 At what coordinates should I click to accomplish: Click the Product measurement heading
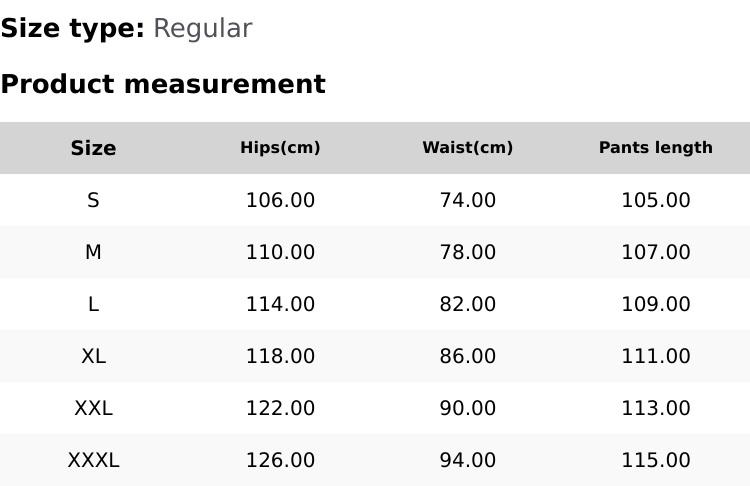(163, 84)
